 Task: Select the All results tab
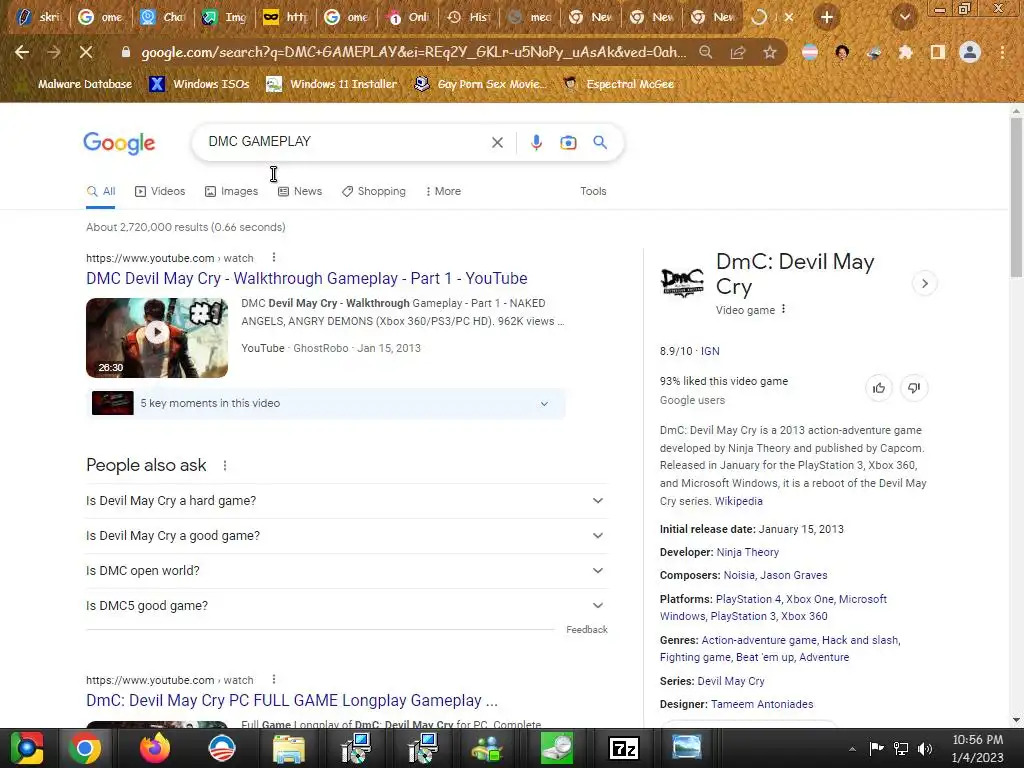coord(101,191)
